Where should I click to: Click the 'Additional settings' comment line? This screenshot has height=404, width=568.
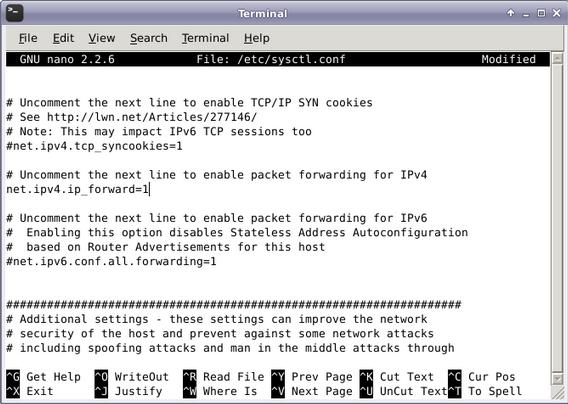tap(217, 319)
